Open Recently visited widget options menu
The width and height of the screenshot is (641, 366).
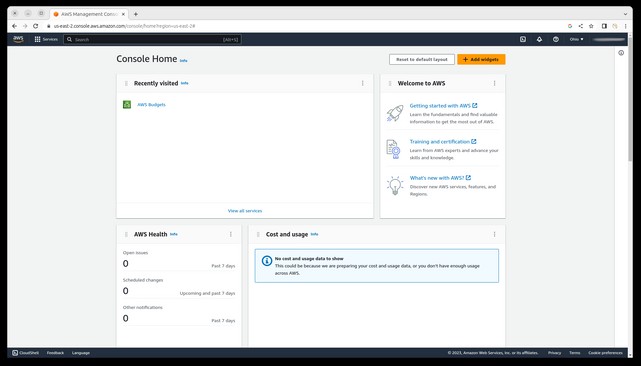363,83
